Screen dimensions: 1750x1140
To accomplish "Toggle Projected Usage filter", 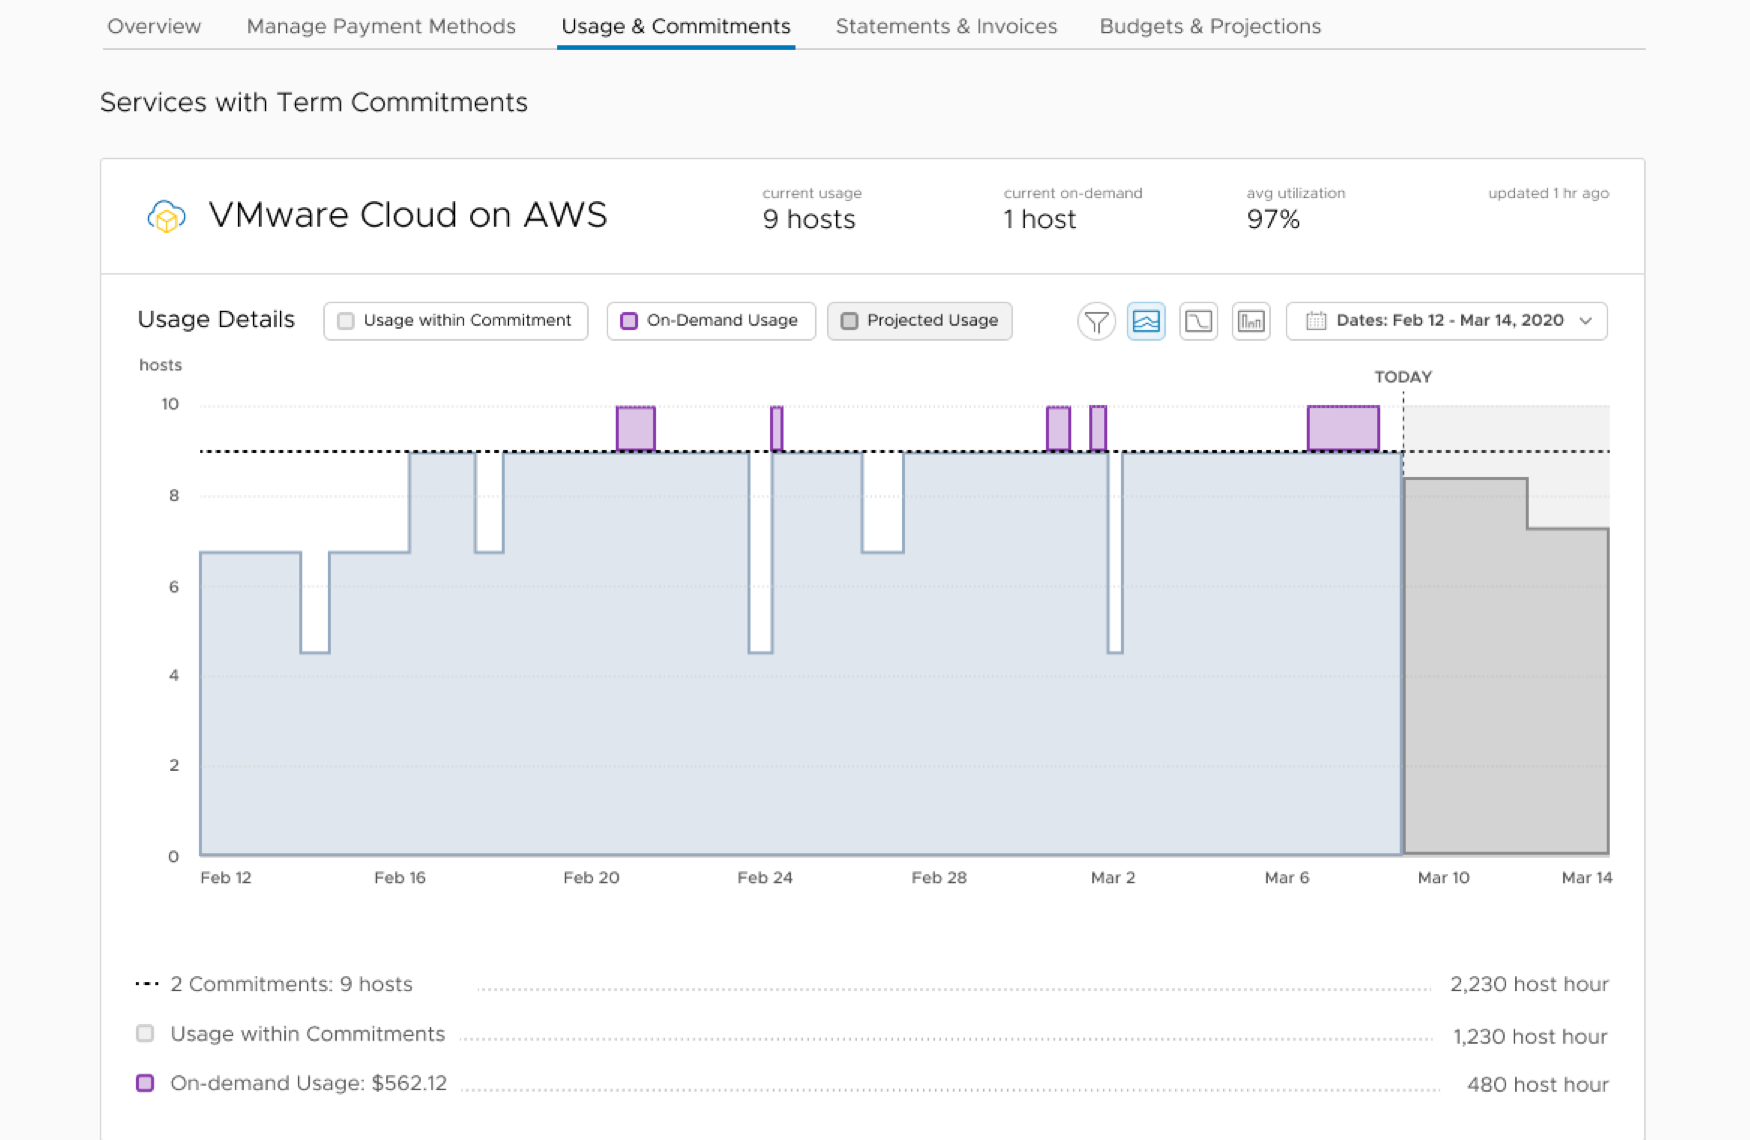I will click(x=920, y=321).
